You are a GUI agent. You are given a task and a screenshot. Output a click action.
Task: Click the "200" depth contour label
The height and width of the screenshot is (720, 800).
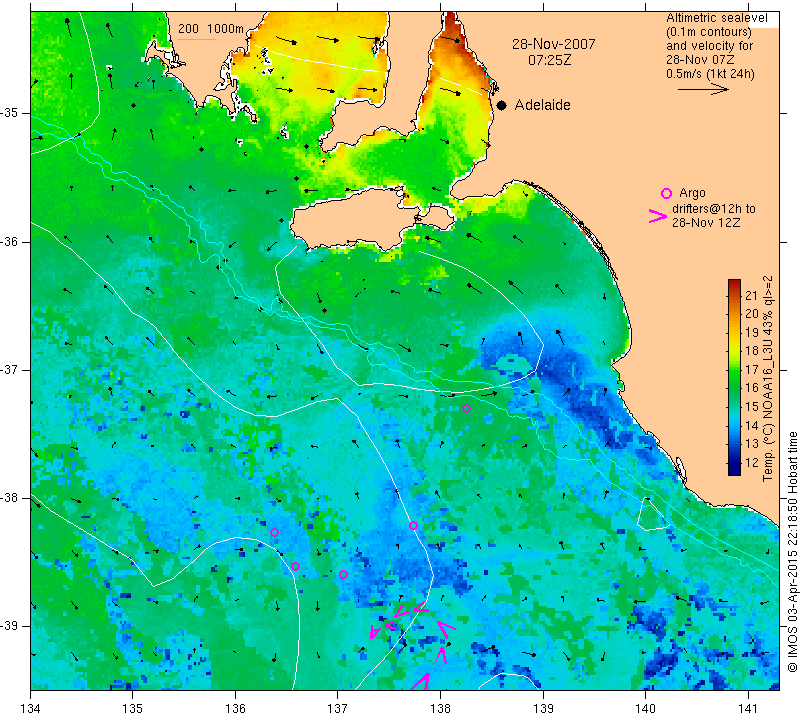coord(188,29)
